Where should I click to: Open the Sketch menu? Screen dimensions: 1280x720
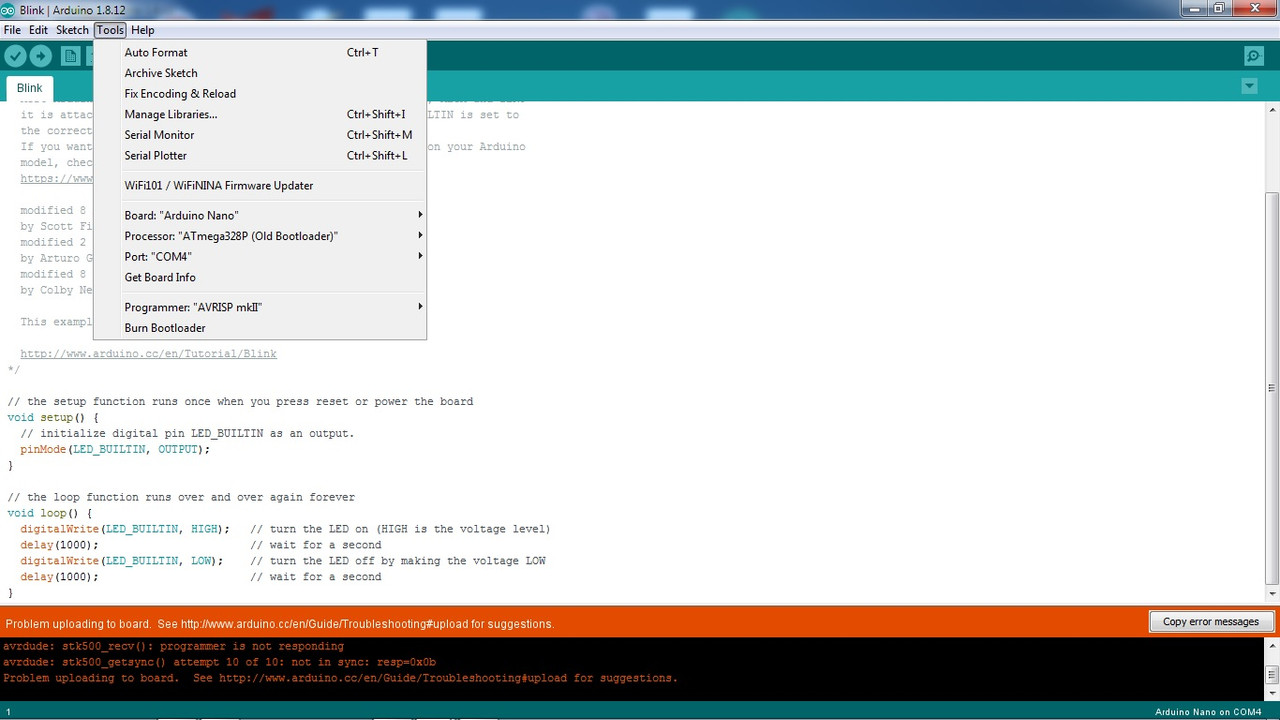click(72, 30)
